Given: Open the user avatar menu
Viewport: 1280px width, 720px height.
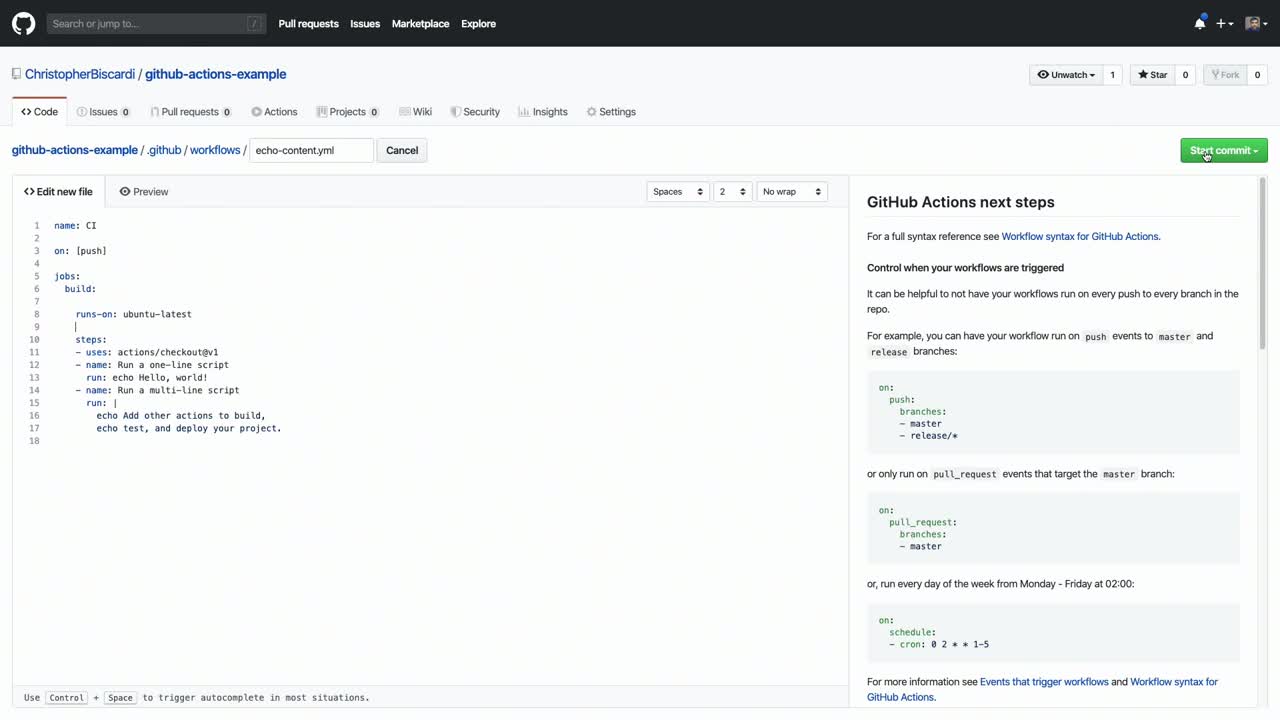Looking at the screenshot, I should point(1256,23).
